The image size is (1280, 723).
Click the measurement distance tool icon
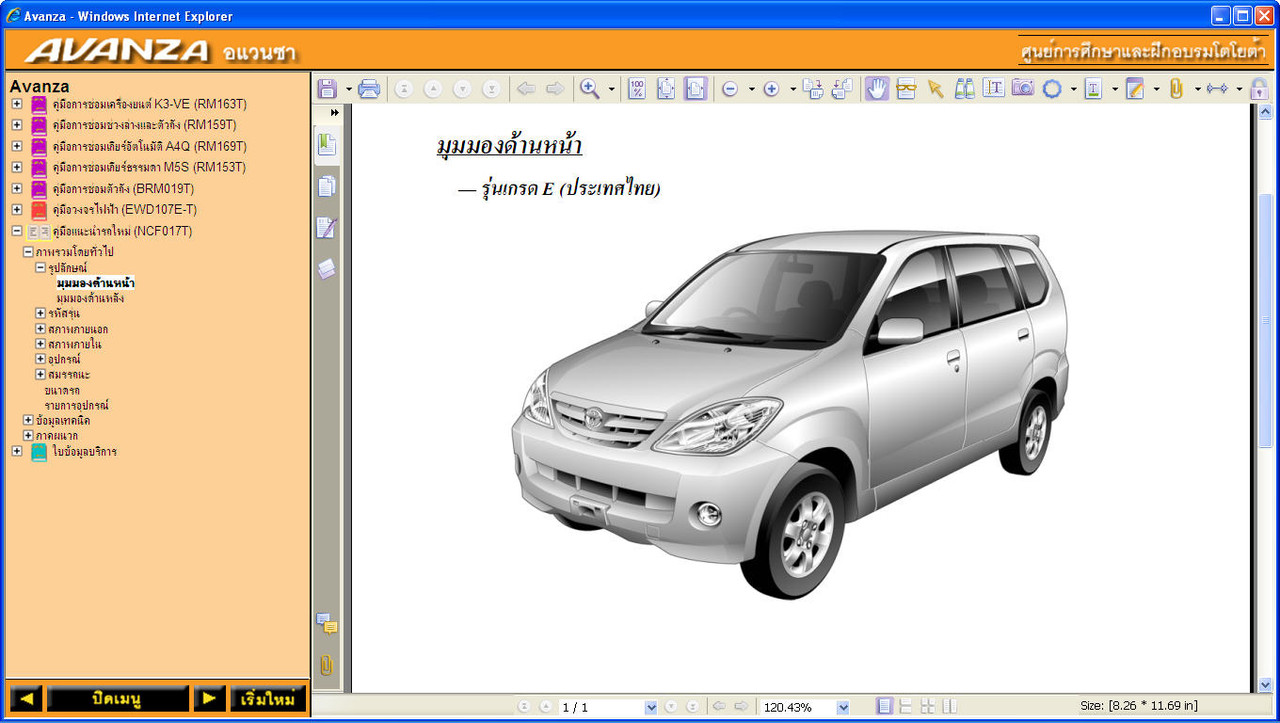click(x=1217, y=89)
